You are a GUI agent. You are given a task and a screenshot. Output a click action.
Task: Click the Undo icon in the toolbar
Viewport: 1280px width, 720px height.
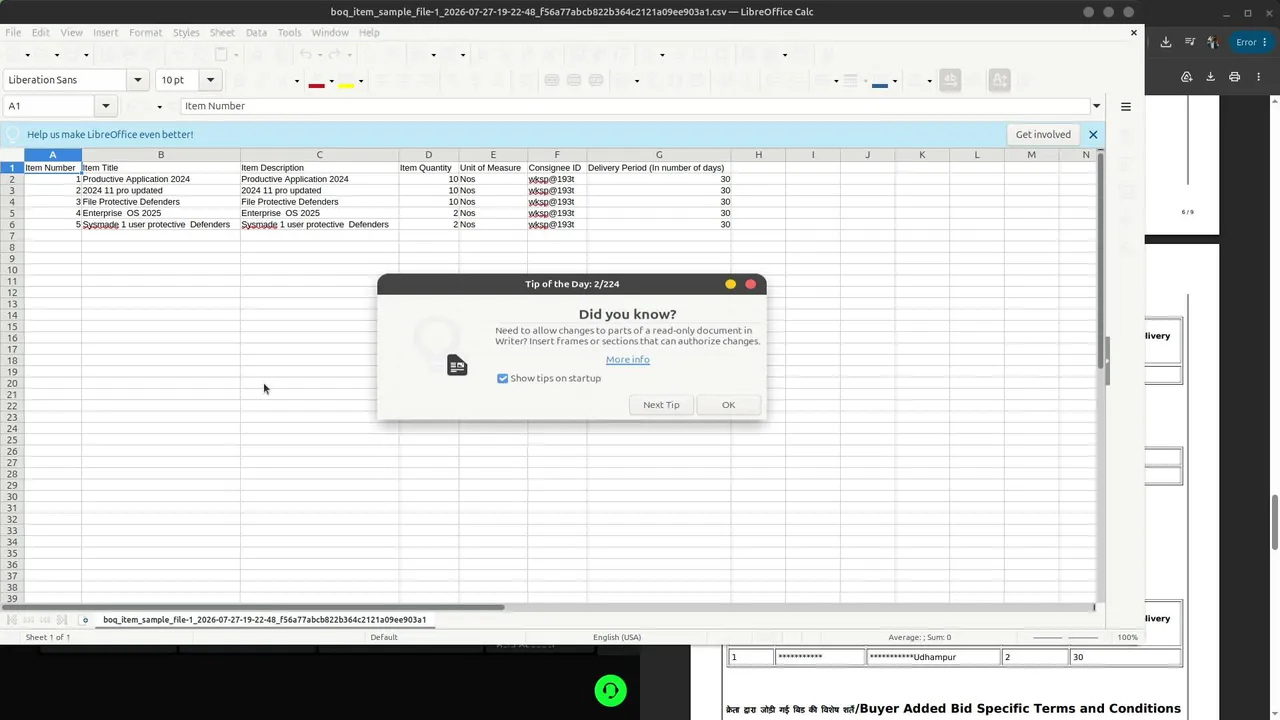(x=307, y=55)
